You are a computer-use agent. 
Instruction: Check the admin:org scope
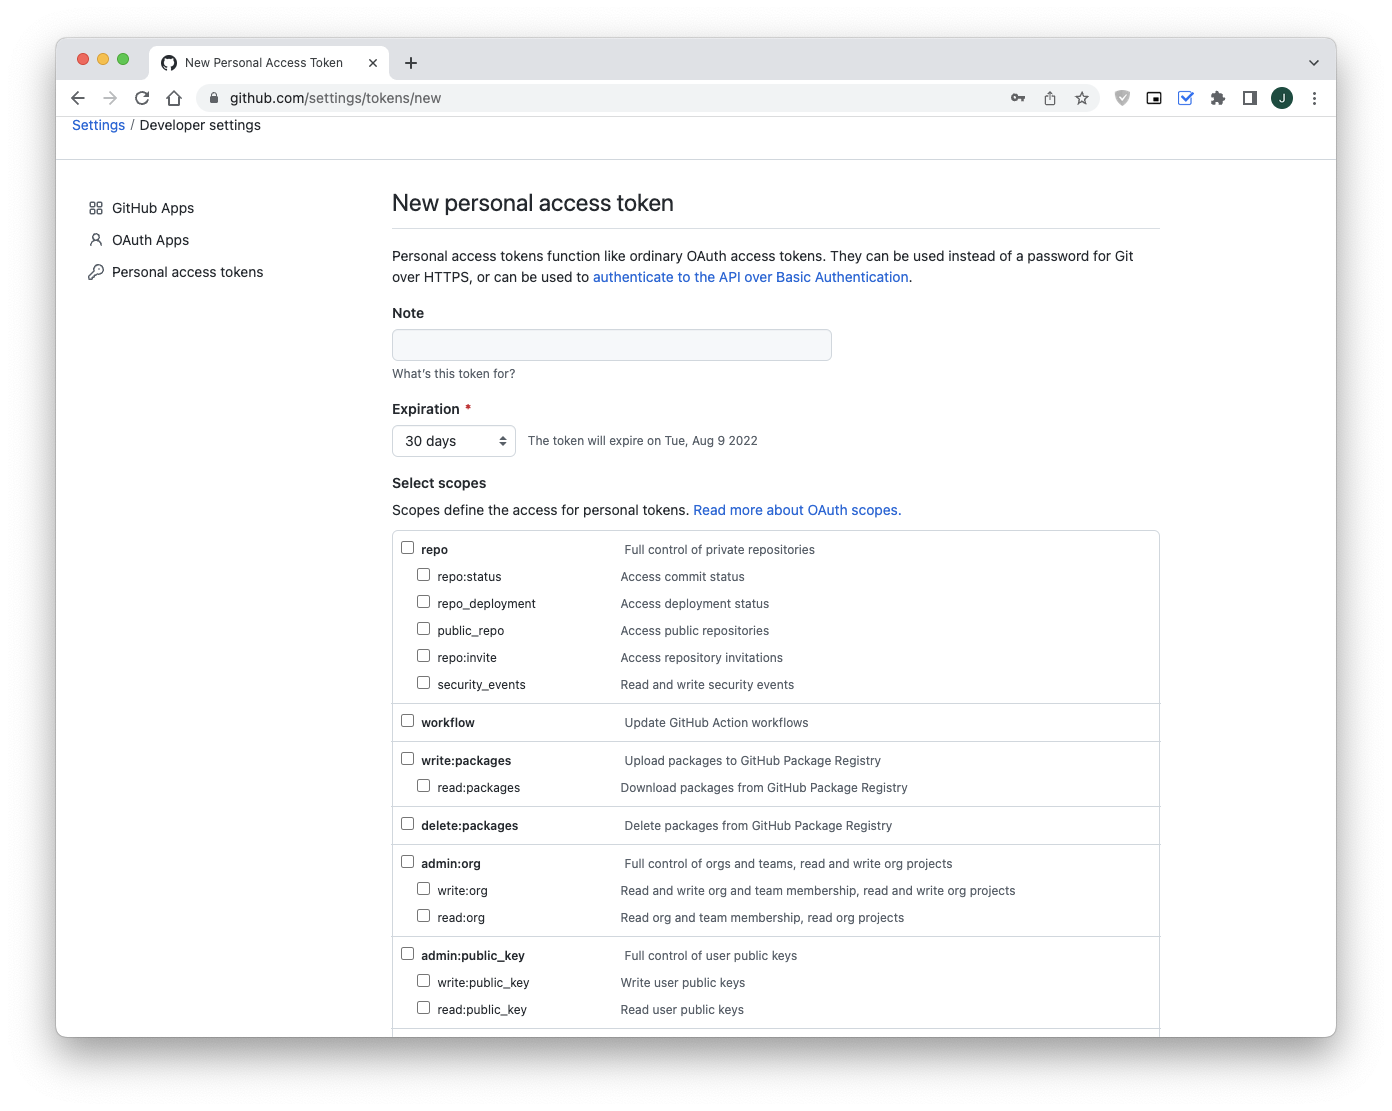407,862
